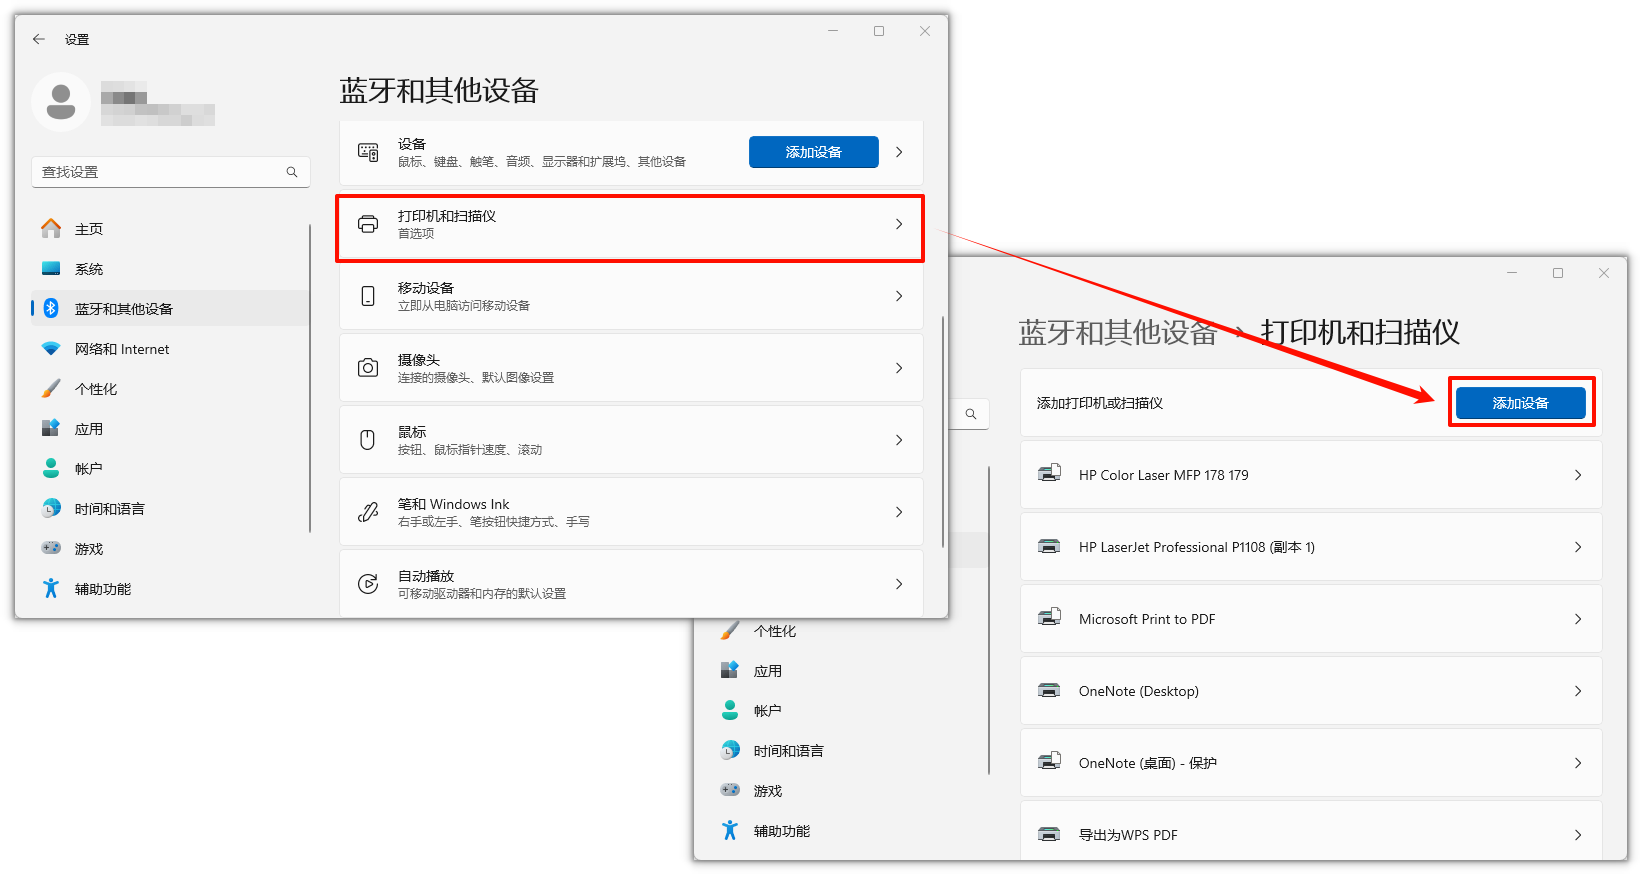Open 个性化 in the first window sidebar

coord(96,389)
